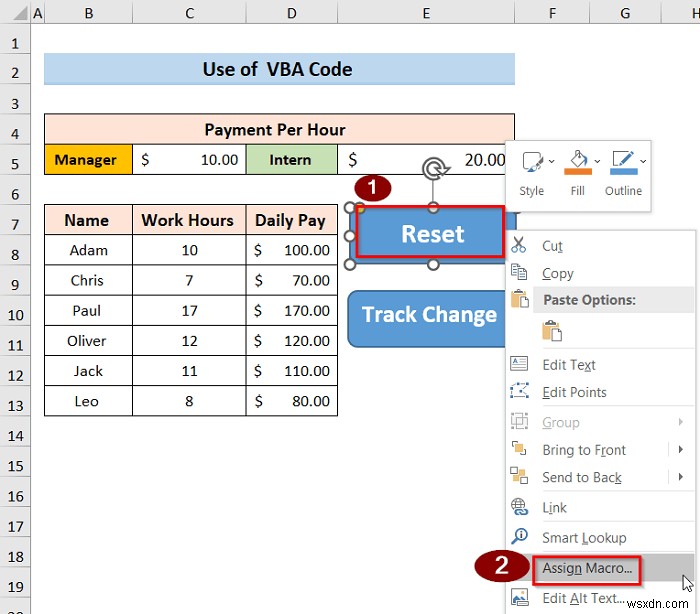Click the Smart Lookup magnifier icon
This screenshot has width=700, height=614.
pyautogui.click(x=520, y=536)
